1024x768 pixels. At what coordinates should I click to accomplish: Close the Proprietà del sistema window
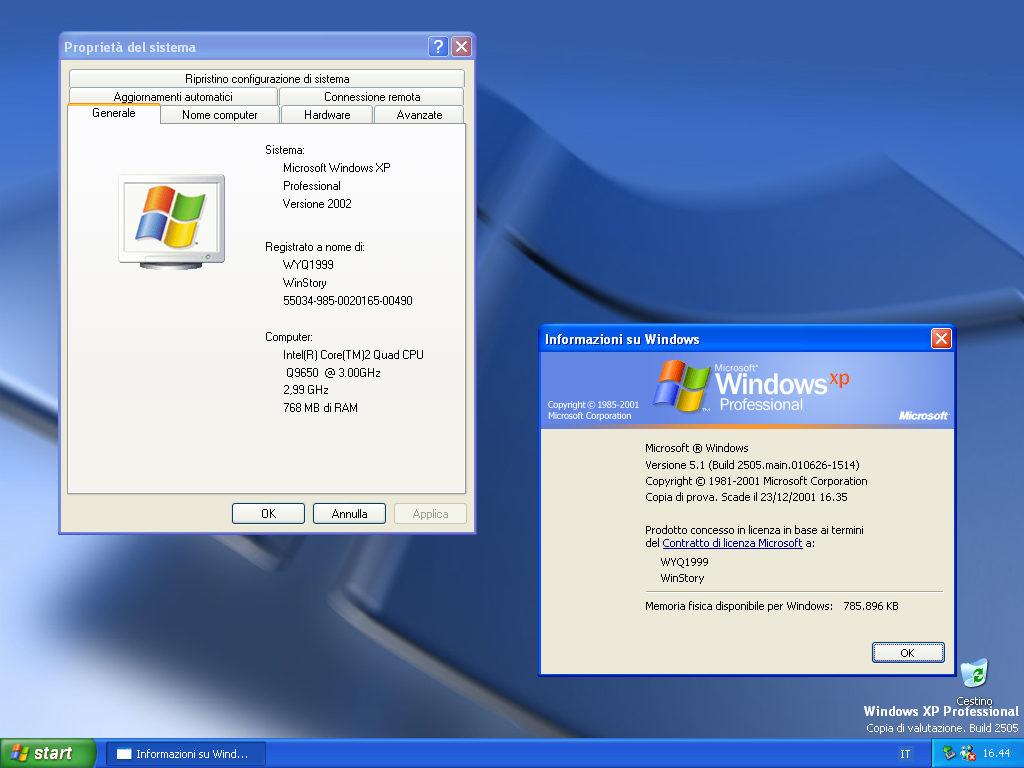point(462,46)
